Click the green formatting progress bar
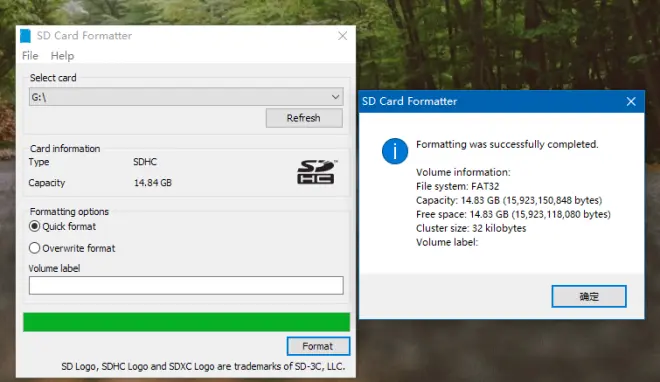 [186, 322]
